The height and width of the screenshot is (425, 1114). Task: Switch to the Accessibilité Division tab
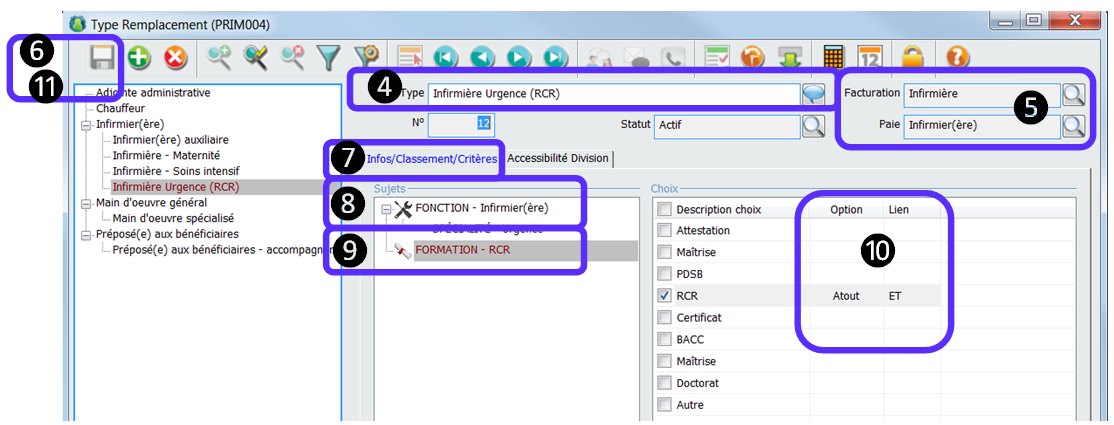[558, 158]
